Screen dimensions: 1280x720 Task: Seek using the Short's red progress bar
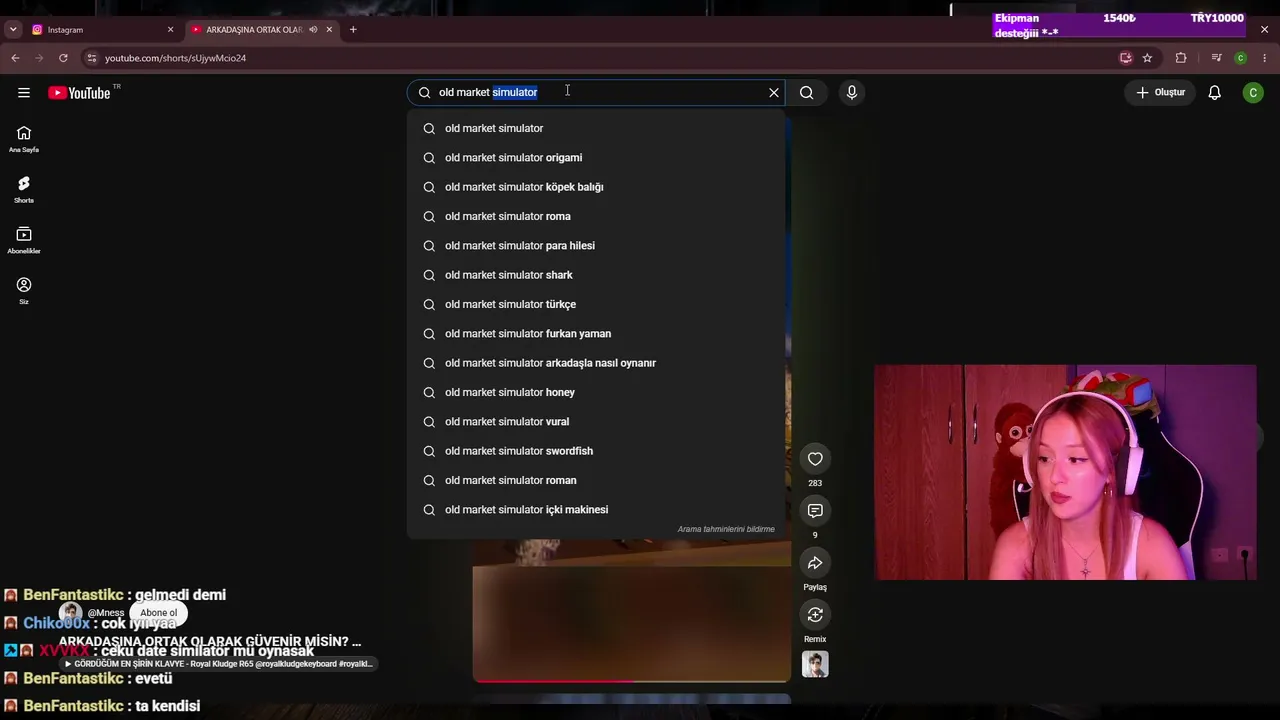632,681
